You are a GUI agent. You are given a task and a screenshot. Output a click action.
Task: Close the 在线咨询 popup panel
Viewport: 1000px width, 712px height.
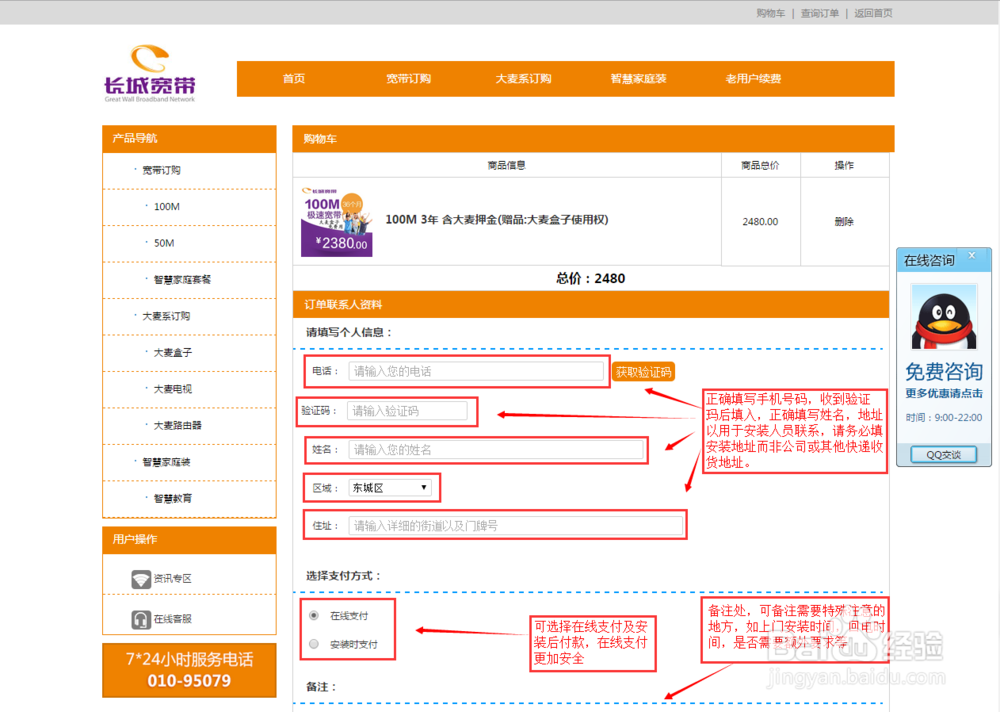pos(972,256)
